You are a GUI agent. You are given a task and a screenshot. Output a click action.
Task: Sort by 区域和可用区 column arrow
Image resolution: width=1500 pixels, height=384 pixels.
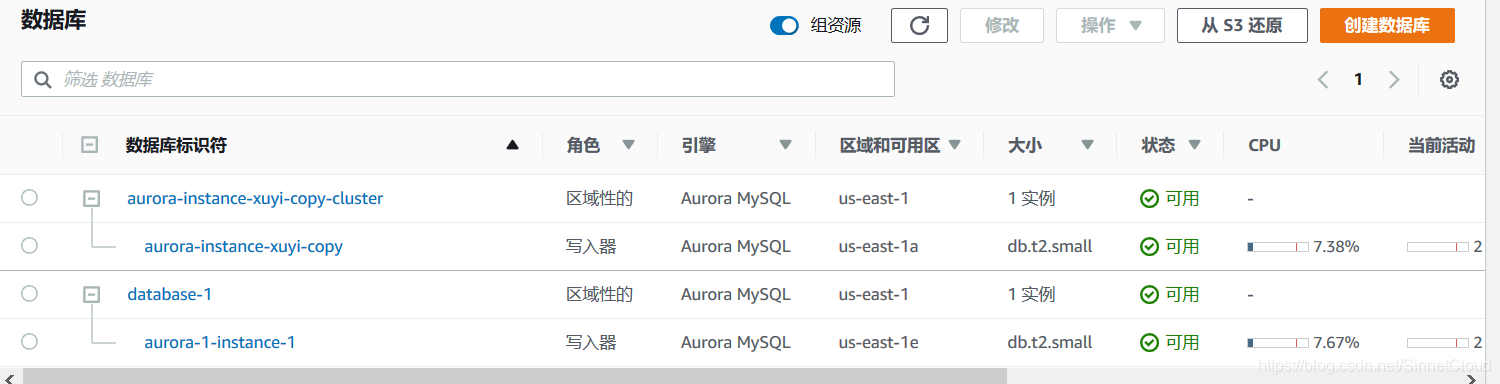point(954,145)
